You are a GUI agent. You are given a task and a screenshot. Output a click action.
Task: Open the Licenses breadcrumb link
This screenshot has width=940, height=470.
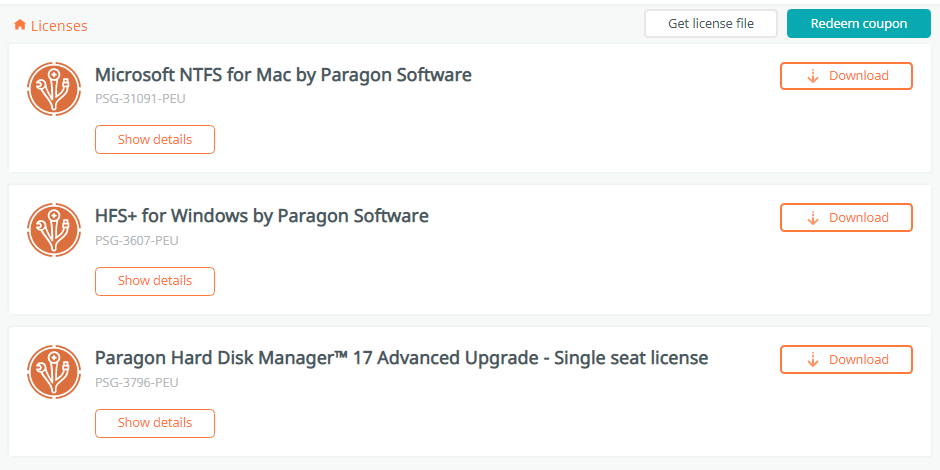[x=59, y=26]
